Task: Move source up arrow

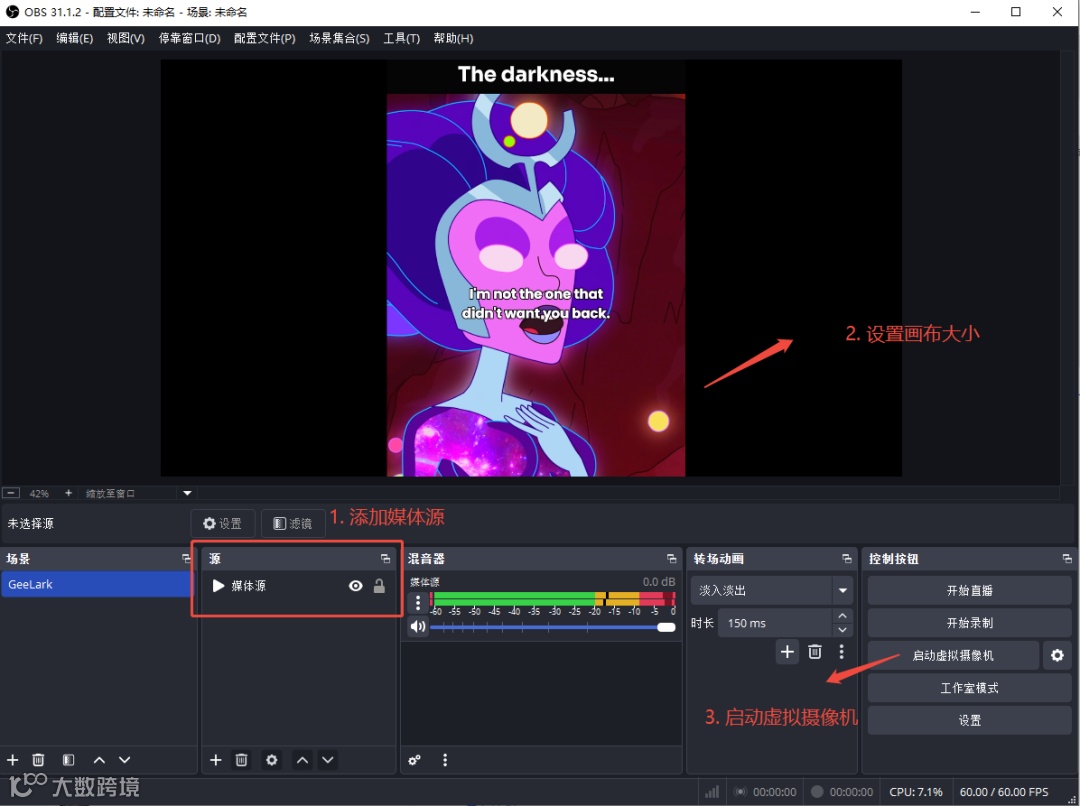Action: pos(302,760)
